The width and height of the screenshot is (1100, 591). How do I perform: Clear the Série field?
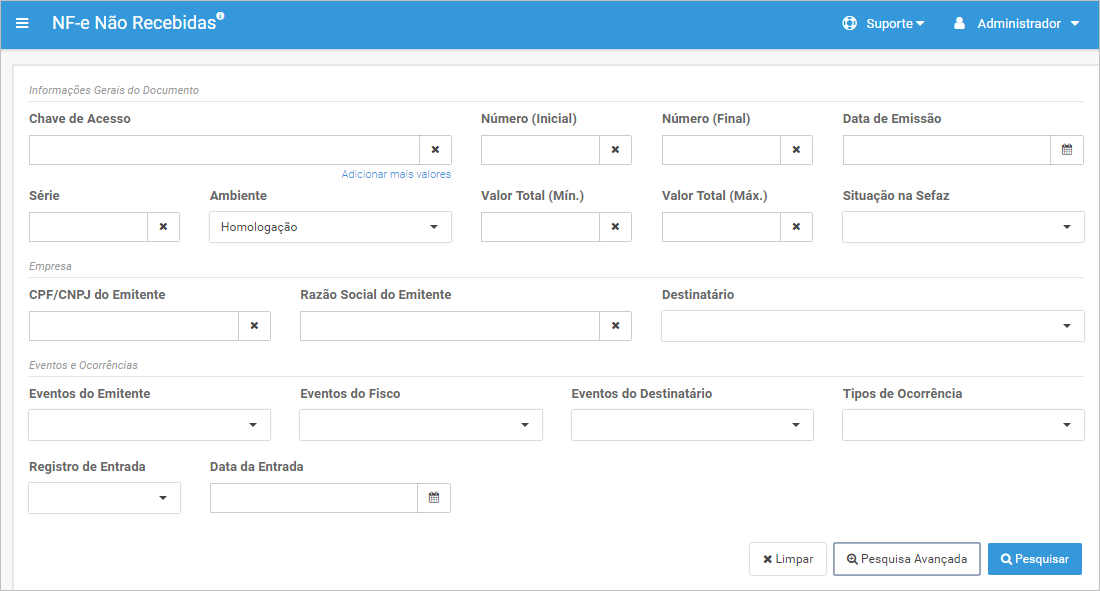pyautogui.click(x=163, y=227)
